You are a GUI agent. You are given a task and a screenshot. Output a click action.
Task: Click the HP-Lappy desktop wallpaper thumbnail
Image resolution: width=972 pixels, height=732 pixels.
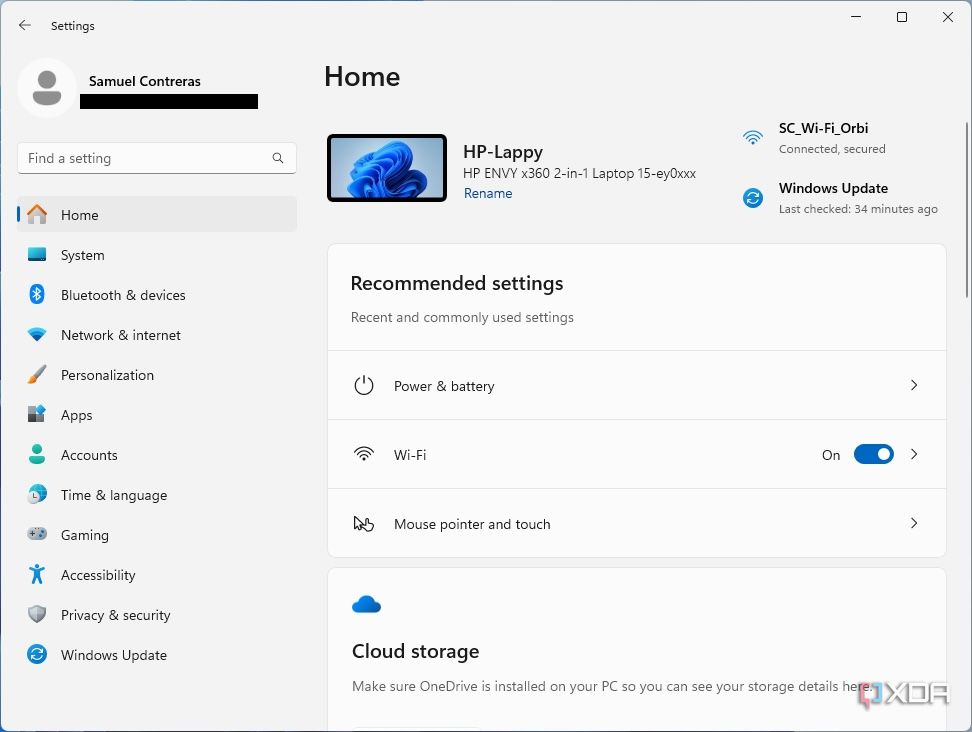click(387, 168)
